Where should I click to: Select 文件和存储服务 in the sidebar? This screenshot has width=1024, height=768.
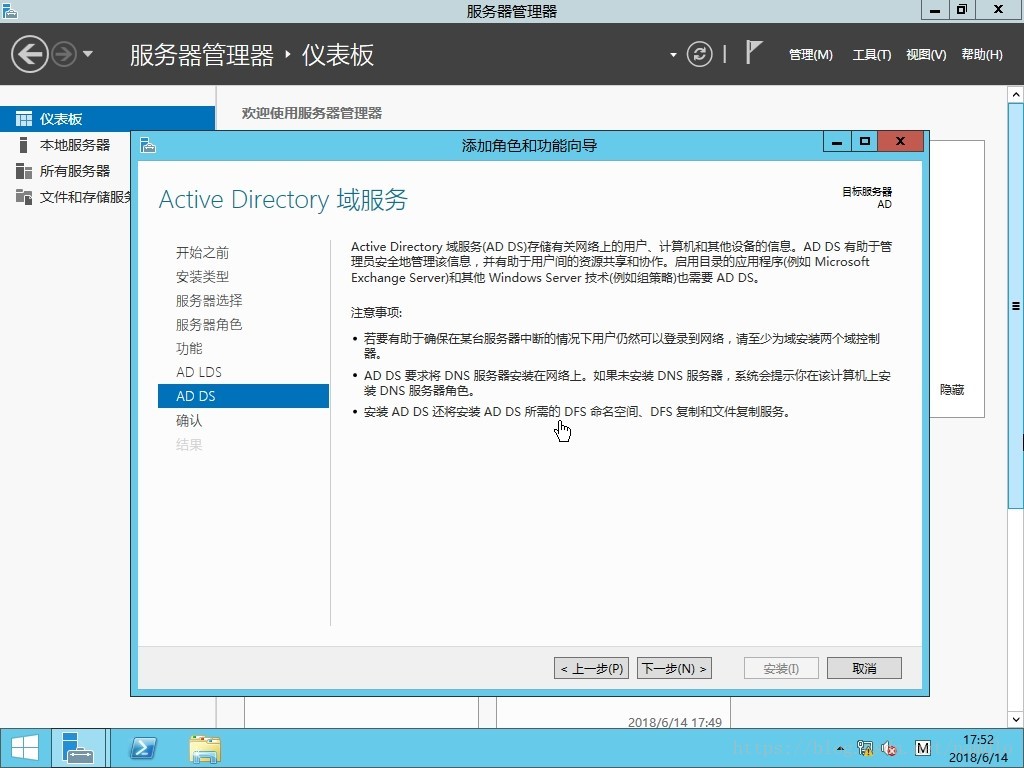pyautogui.click(x=85, y=197)
